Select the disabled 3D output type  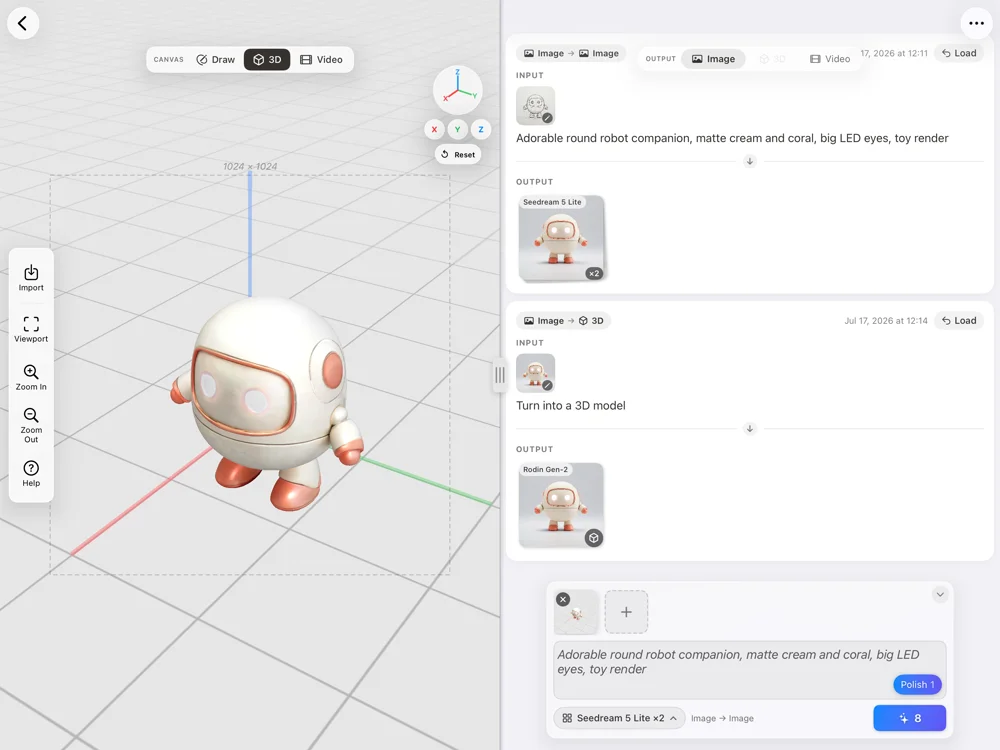coord(772,59)
